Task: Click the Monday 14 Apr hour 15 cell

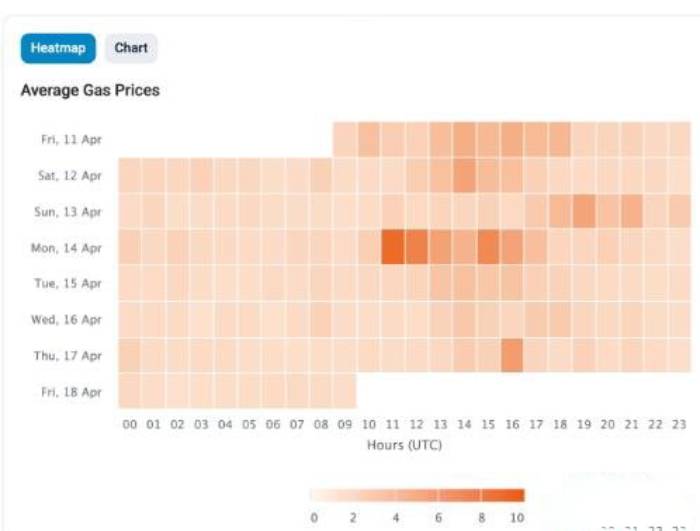Action: [x=489, y=247]
